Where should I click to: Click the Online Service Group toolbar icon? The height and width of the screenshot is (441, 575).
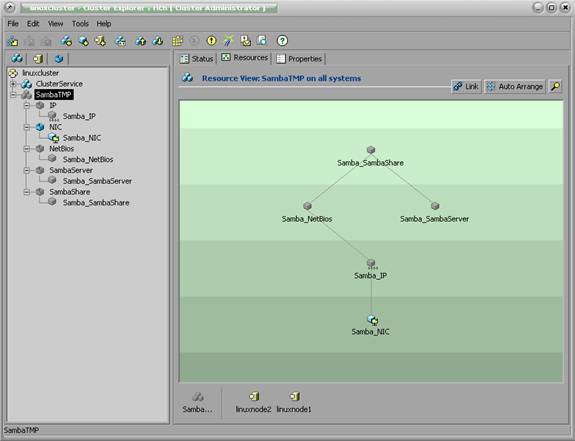tap(141, 41)
